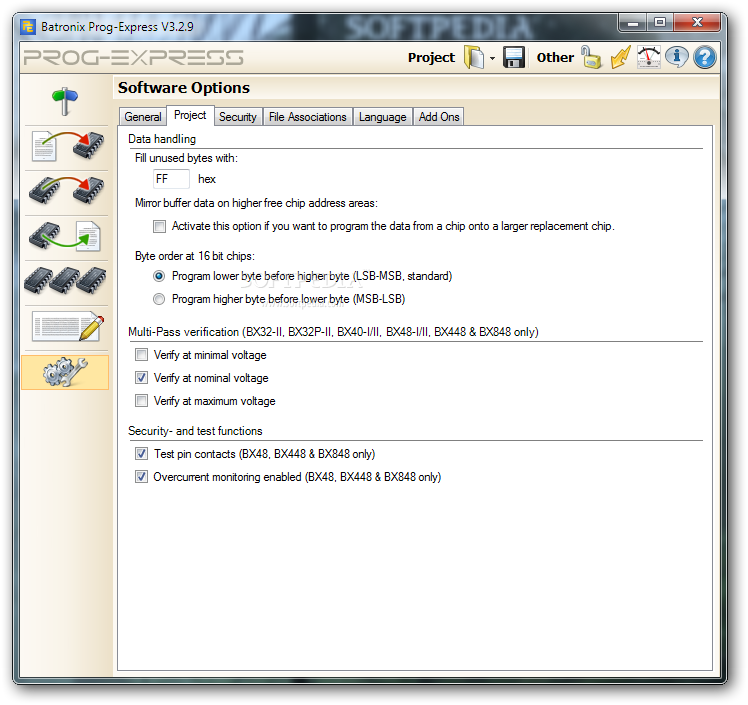This screenshot has width=748, height=705.
Task: Switch to the Language tab
Action: (383, 116)
